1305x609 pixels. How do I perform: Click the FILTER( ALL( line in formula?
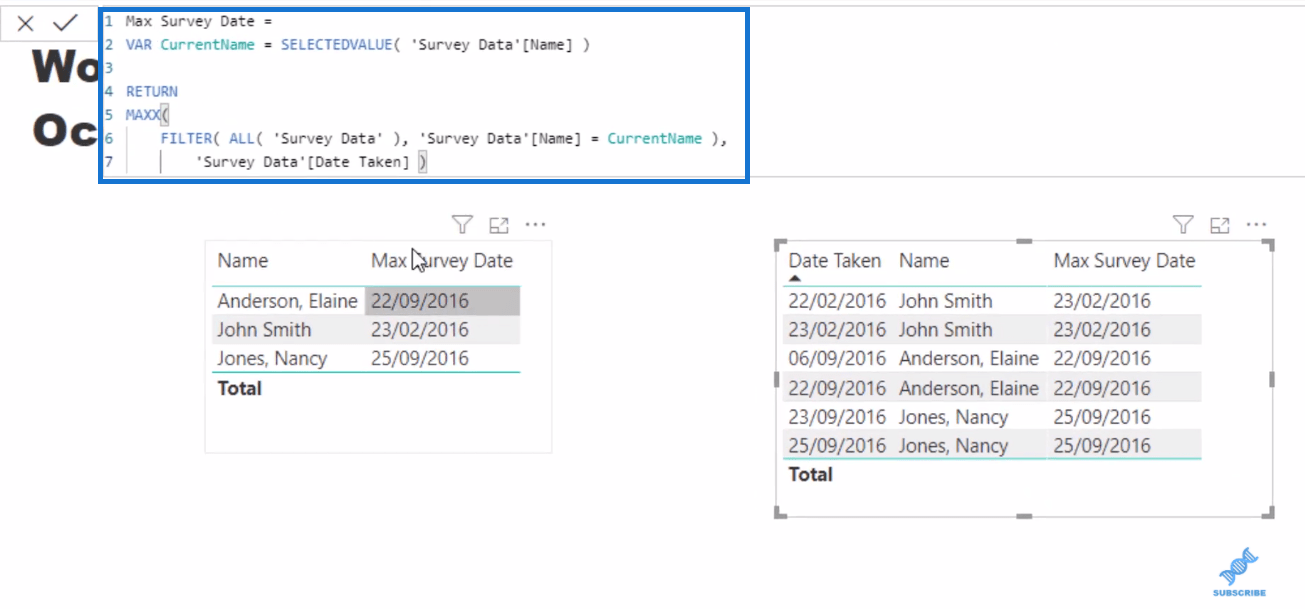[444, 139]
